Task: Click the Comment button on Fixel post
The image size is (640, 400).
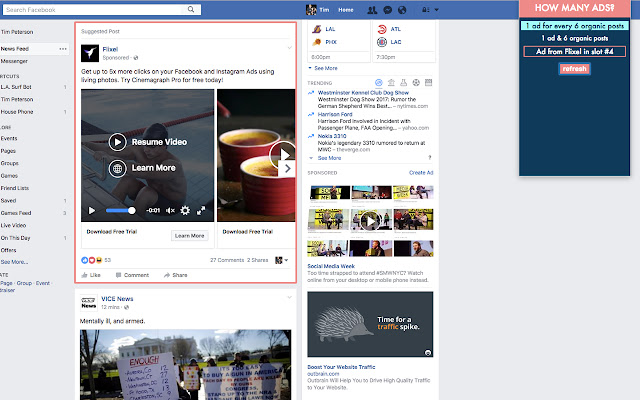Action: pos(131,274)
